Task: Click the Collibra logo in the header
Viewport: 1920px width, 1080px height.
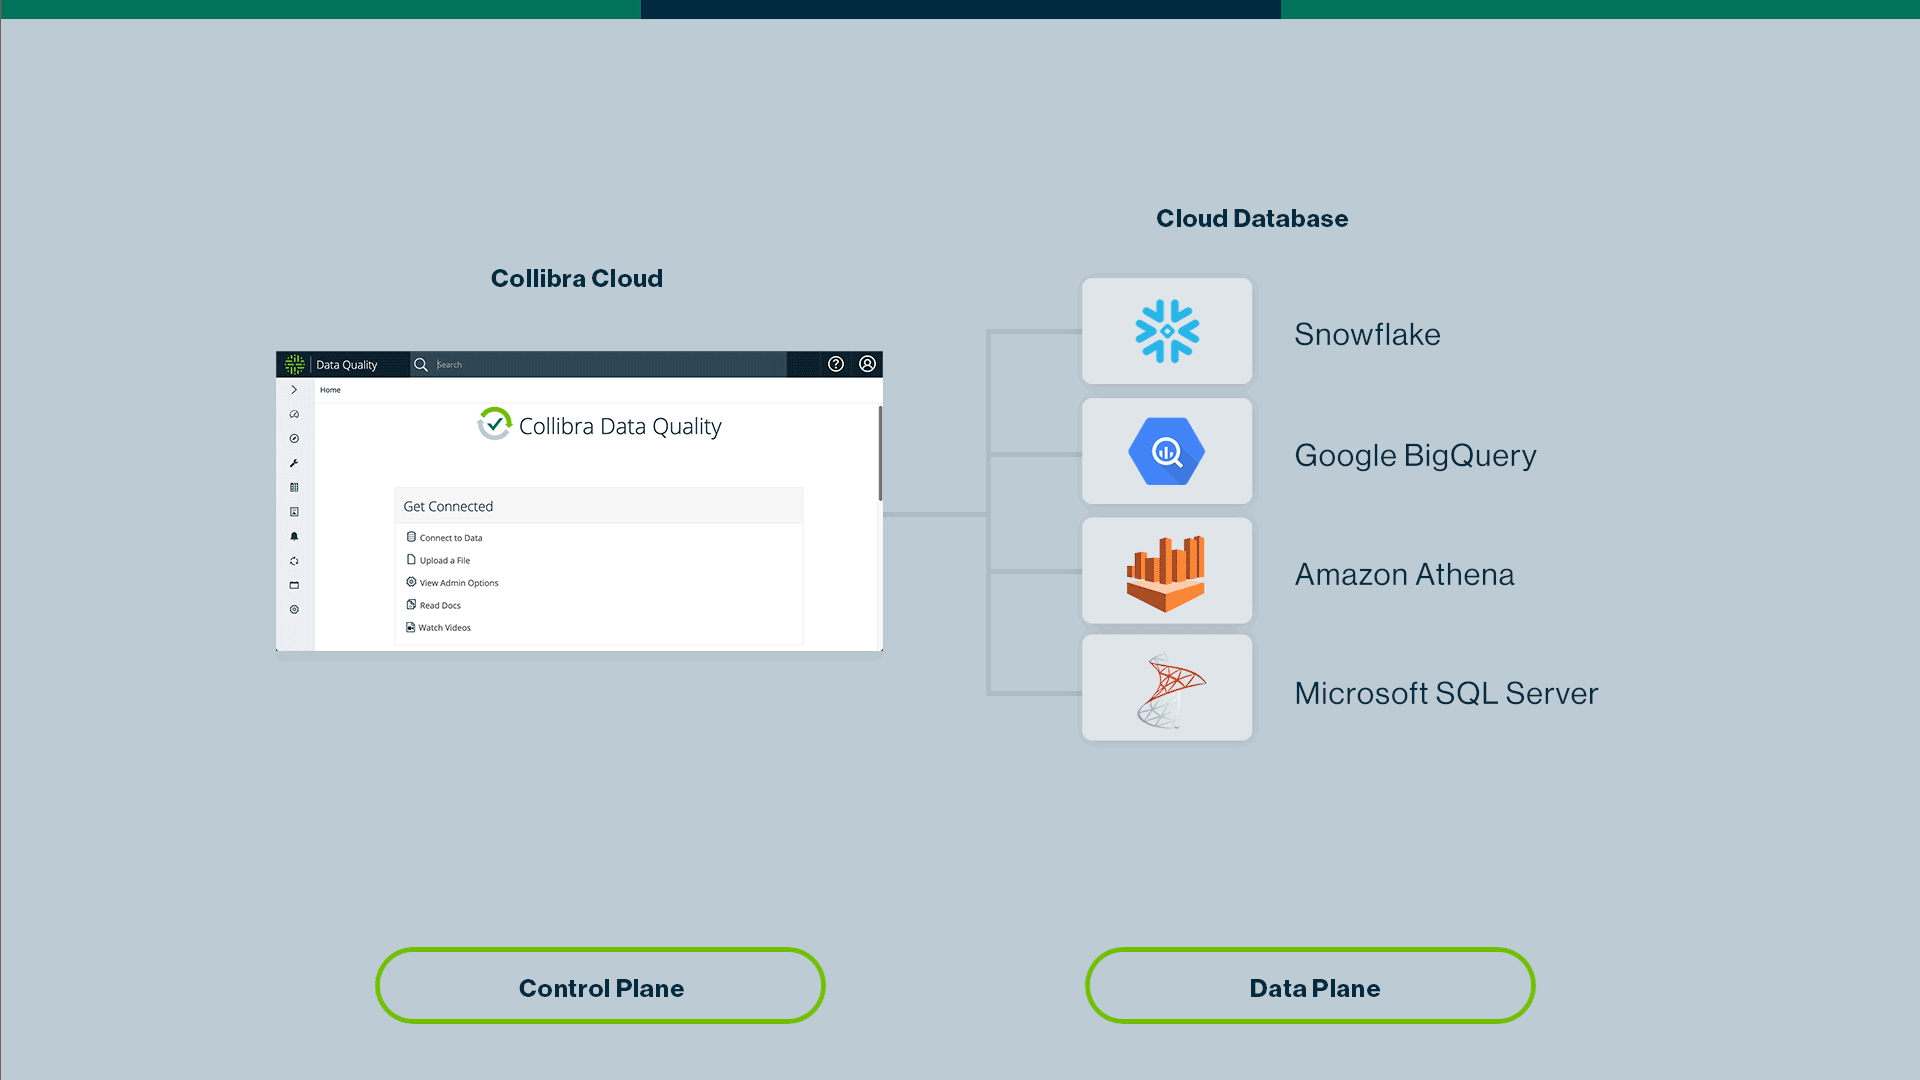Action: click(x=294, y=364)
